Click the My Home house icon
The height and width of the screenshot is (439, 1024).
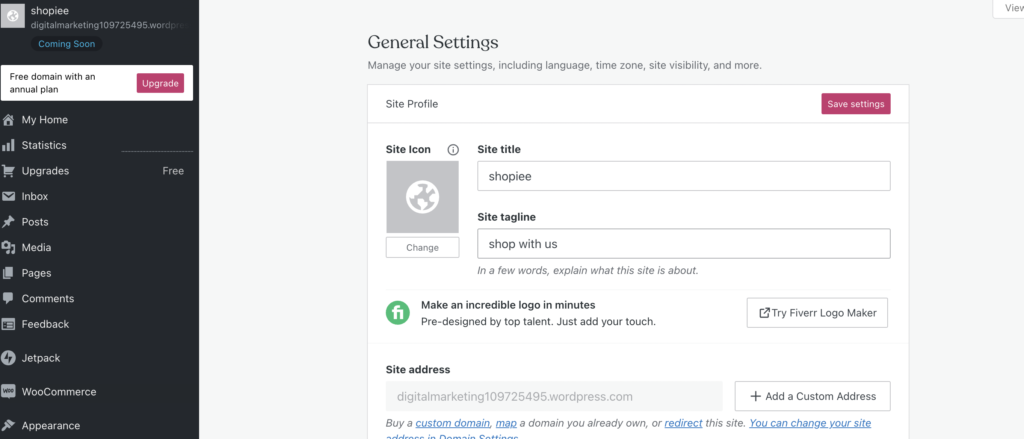pos(9,120)
